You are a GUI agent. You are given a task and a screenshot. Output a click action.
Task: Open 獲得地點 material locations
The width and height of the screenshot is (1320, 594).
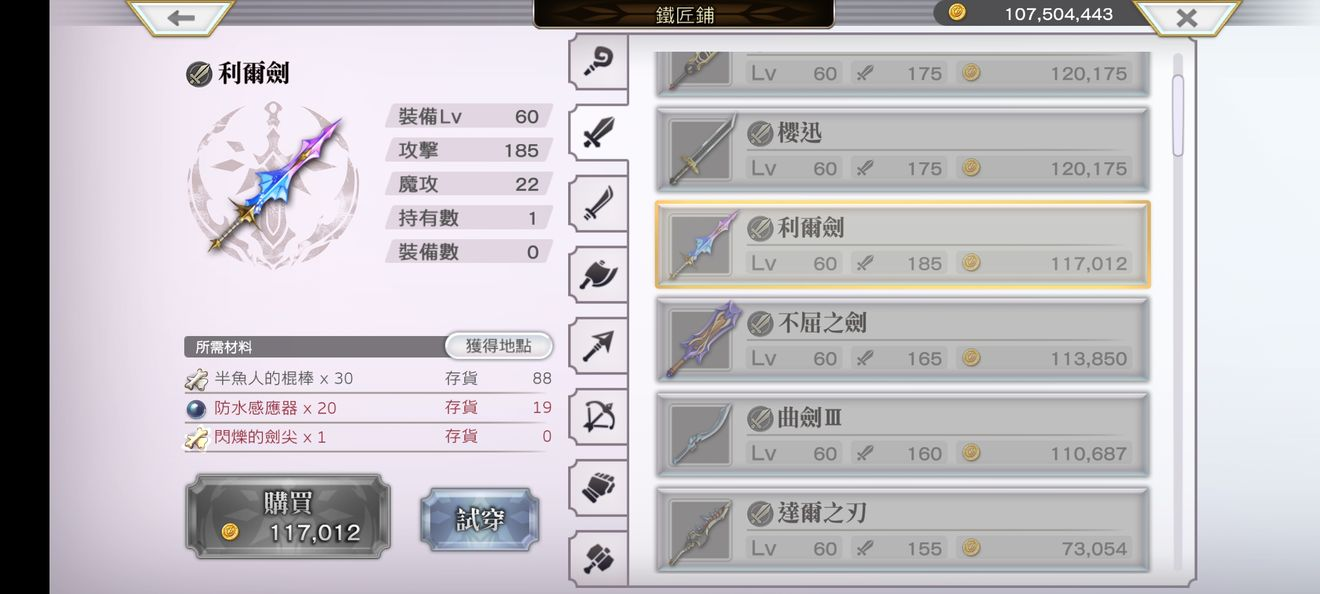(498, 346)
